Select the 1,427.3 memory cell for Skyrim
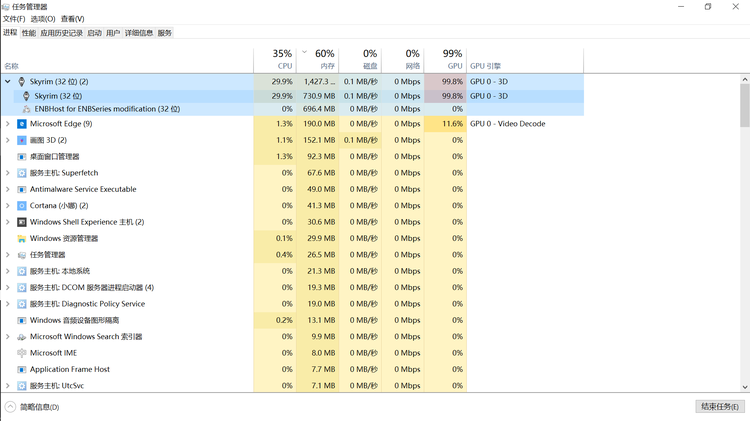The height and width of the screenshot is (421, 750). (318, 82)
